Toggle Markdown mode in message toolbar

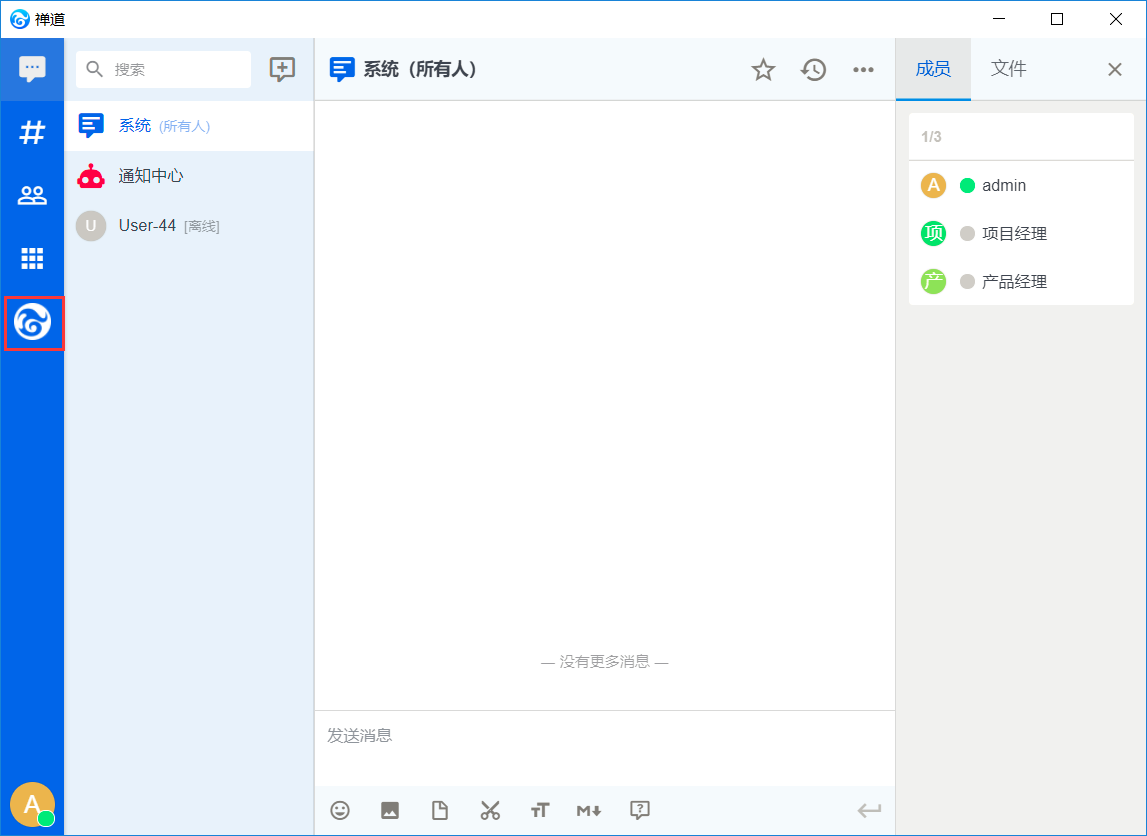[589, 810]
